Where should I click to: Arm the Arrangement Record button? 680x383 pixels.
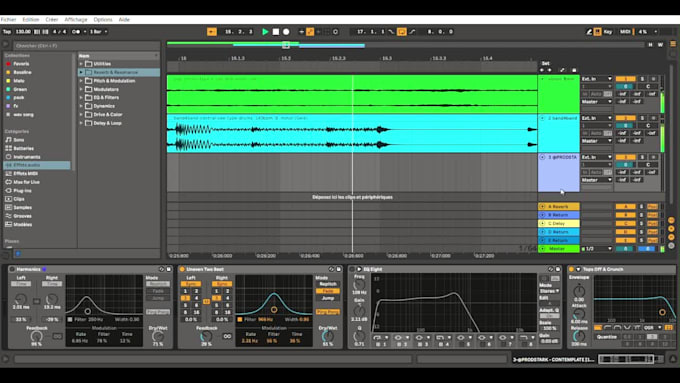click(x=286, y=32)
